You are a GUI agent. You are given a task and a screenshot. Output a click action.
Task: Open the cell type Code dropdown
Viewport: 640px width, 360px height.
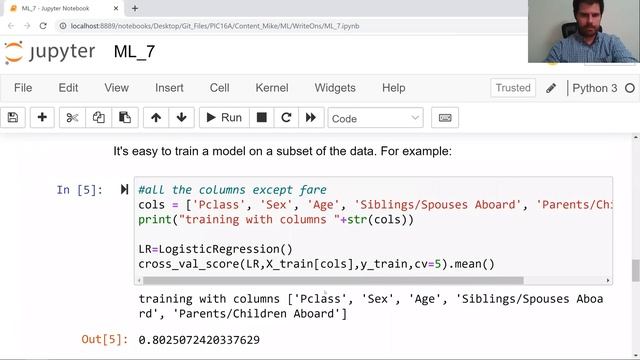[x=375, y=118]
